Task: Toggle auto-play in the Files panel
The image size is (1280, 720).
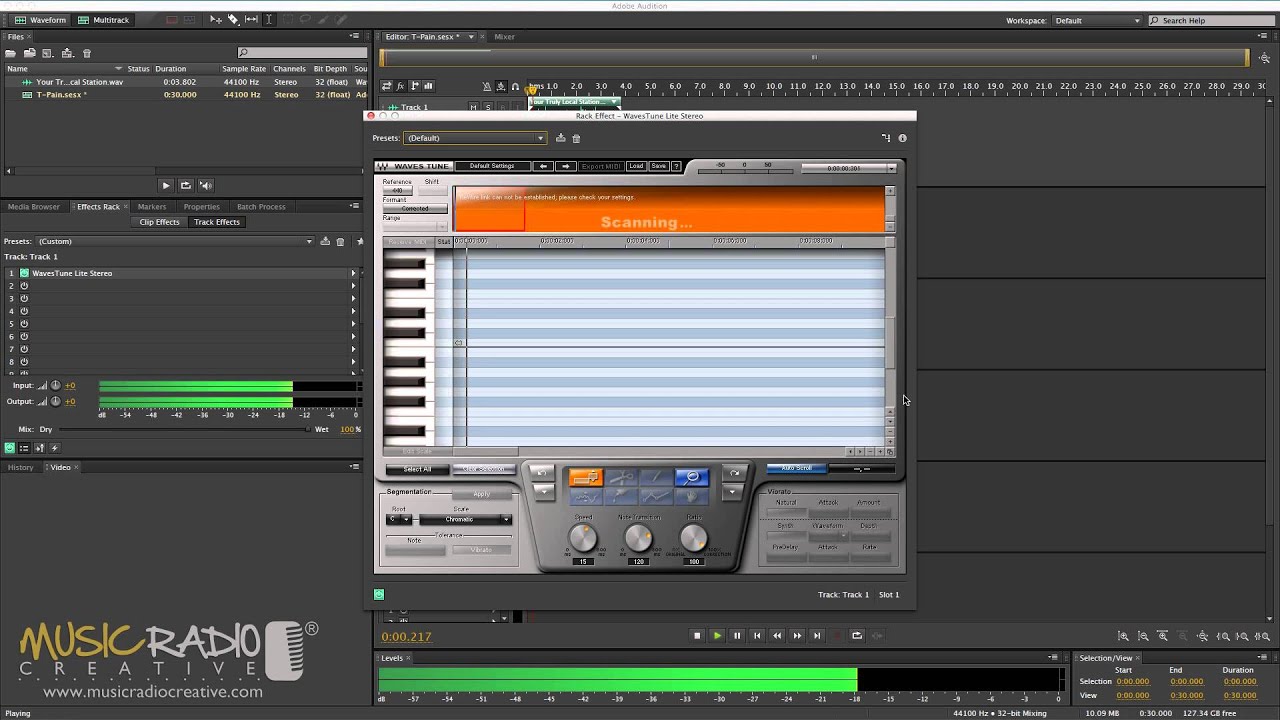Action: coord(206,185)
